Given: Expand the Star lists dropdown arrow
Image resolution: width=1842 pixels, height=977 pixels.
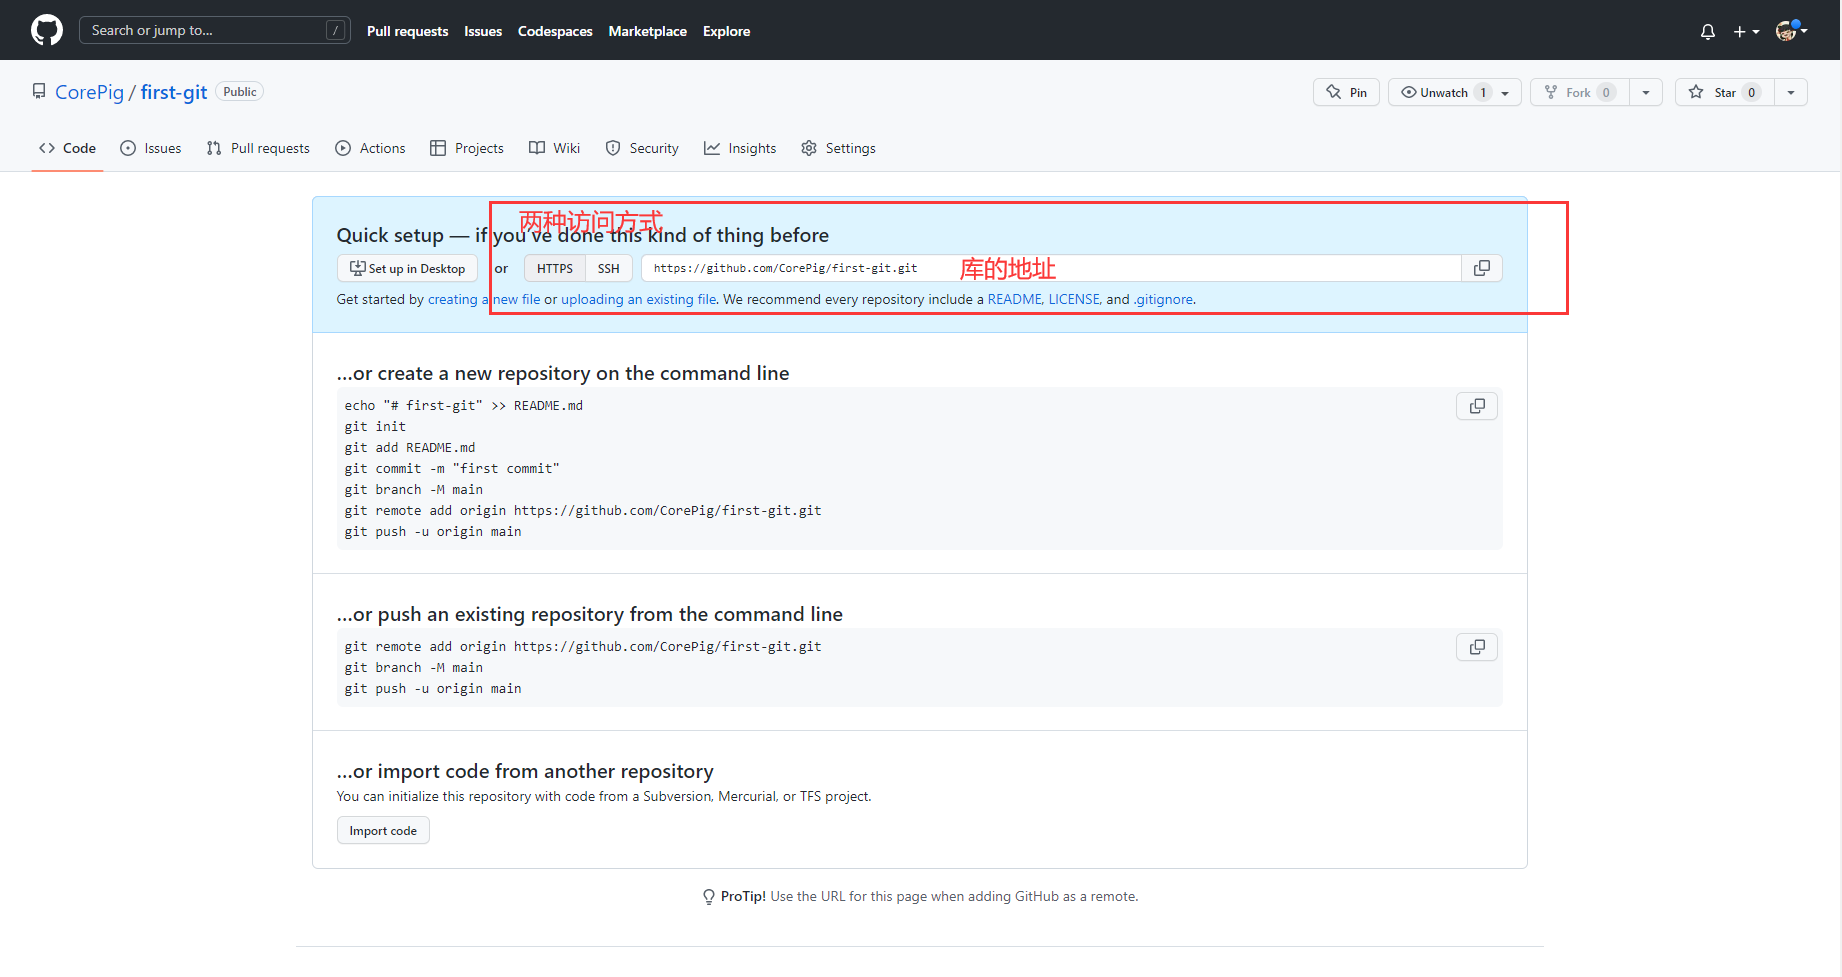Looking at the screenshot, I should click(x=1791, y=92).
